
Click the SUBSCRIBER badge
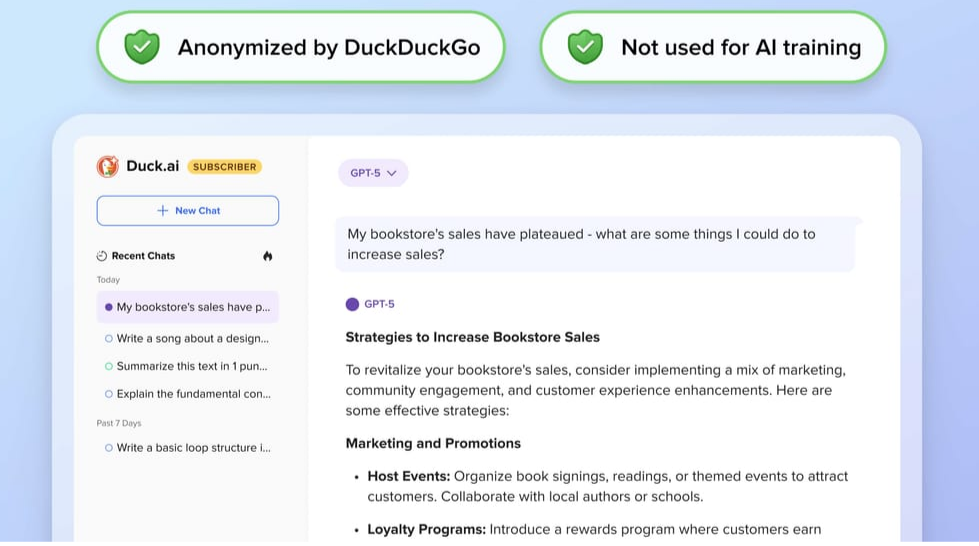(224, 167)
